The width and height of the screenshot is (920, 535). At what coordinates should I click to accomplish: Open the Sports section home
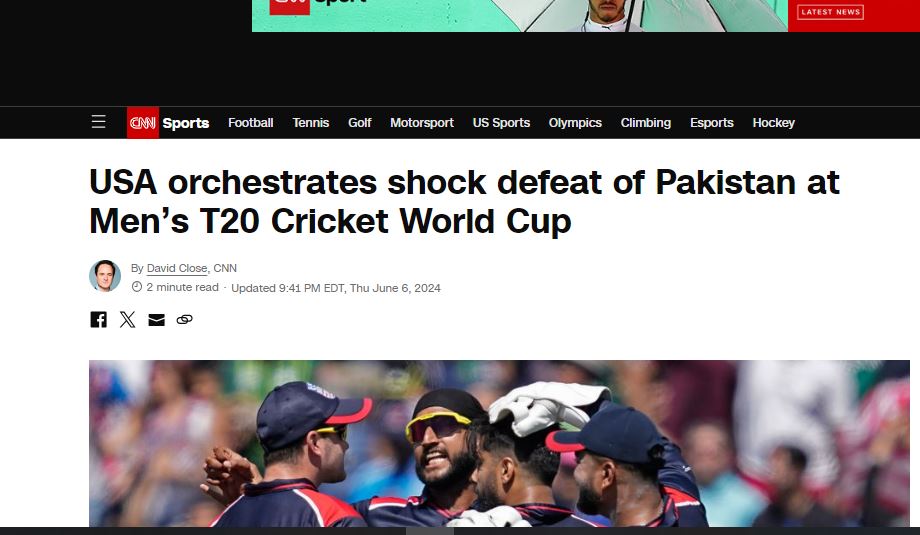[186, 123]
